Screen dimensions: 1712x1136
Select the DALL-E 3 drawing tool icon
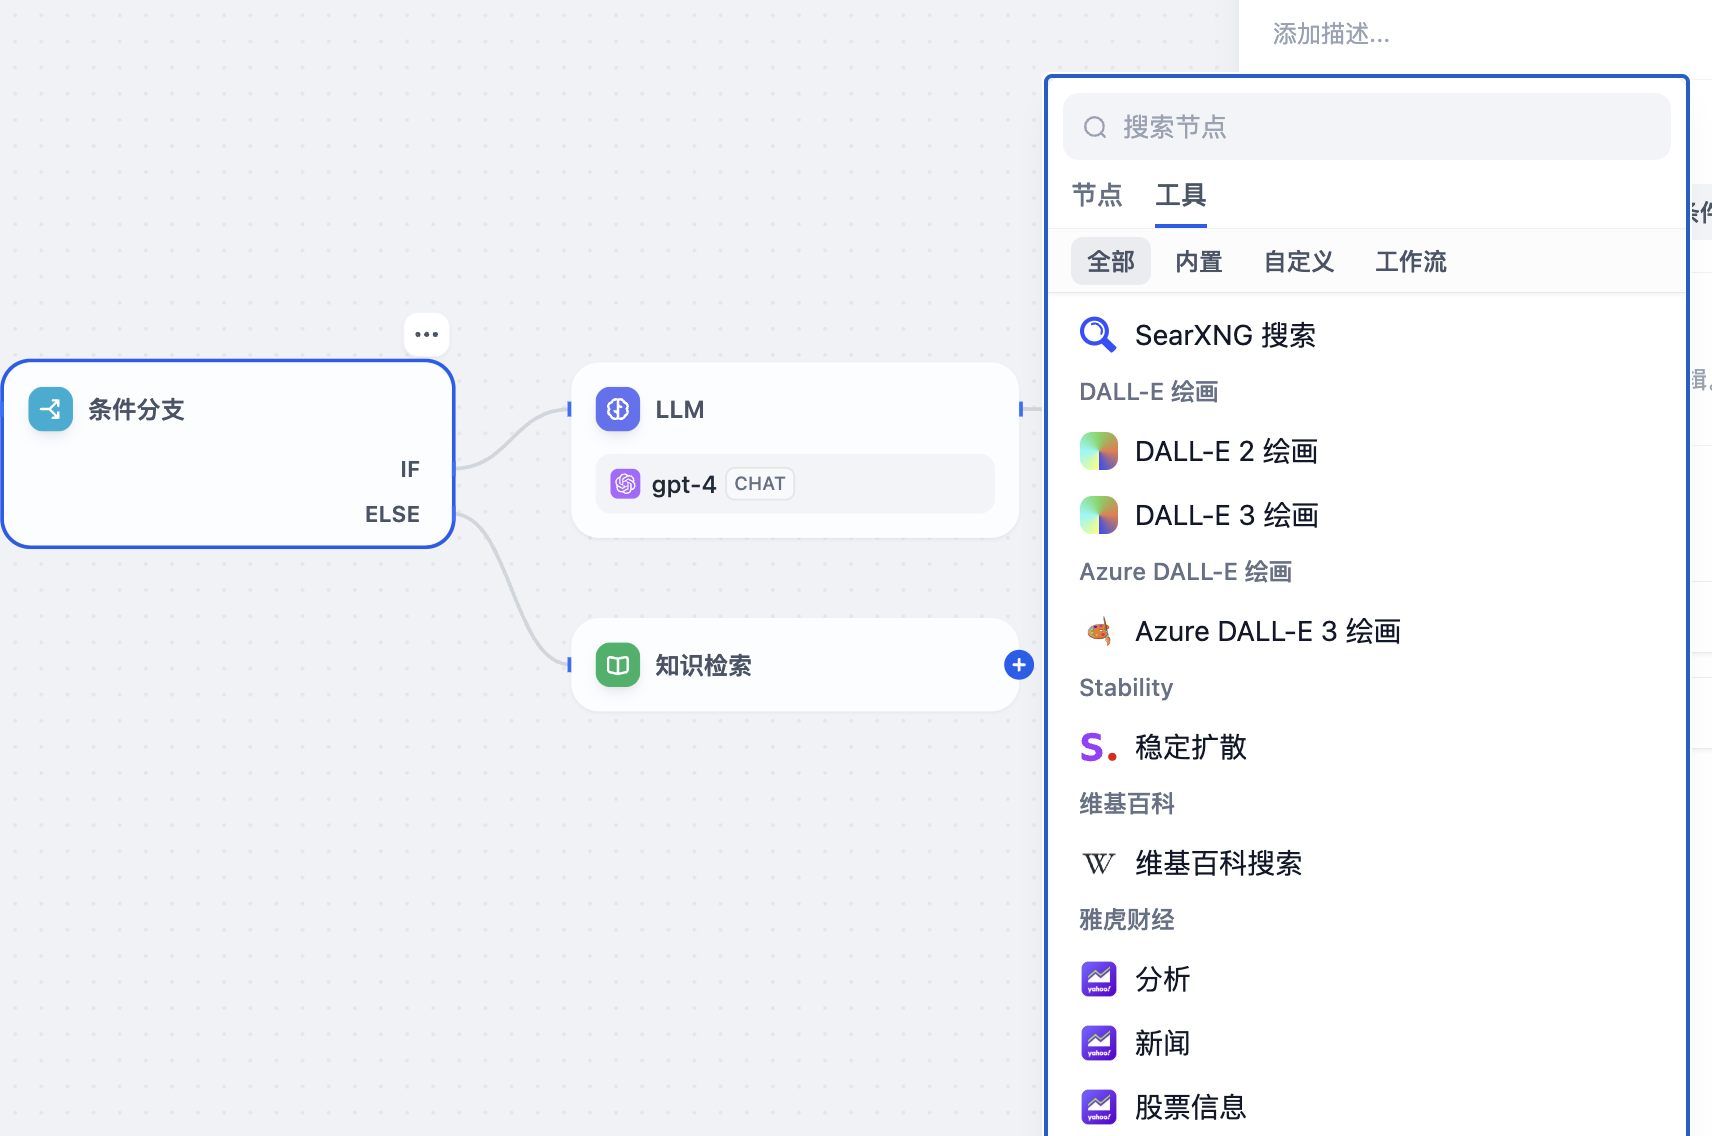[x=1098, y=515]
